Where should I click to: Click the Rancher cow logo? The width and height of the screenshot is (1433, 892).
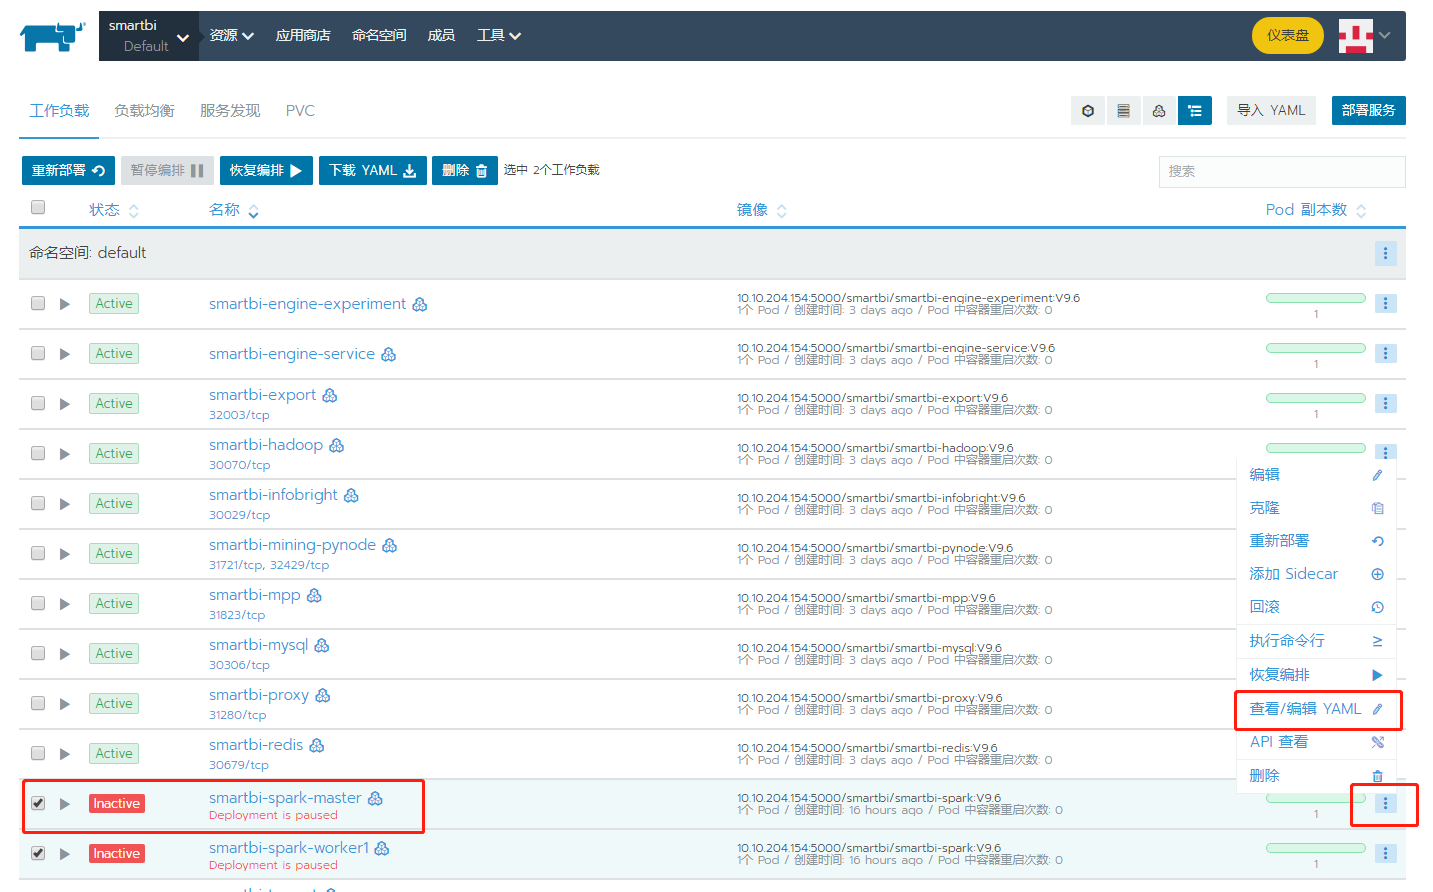[x=52, y=36]
